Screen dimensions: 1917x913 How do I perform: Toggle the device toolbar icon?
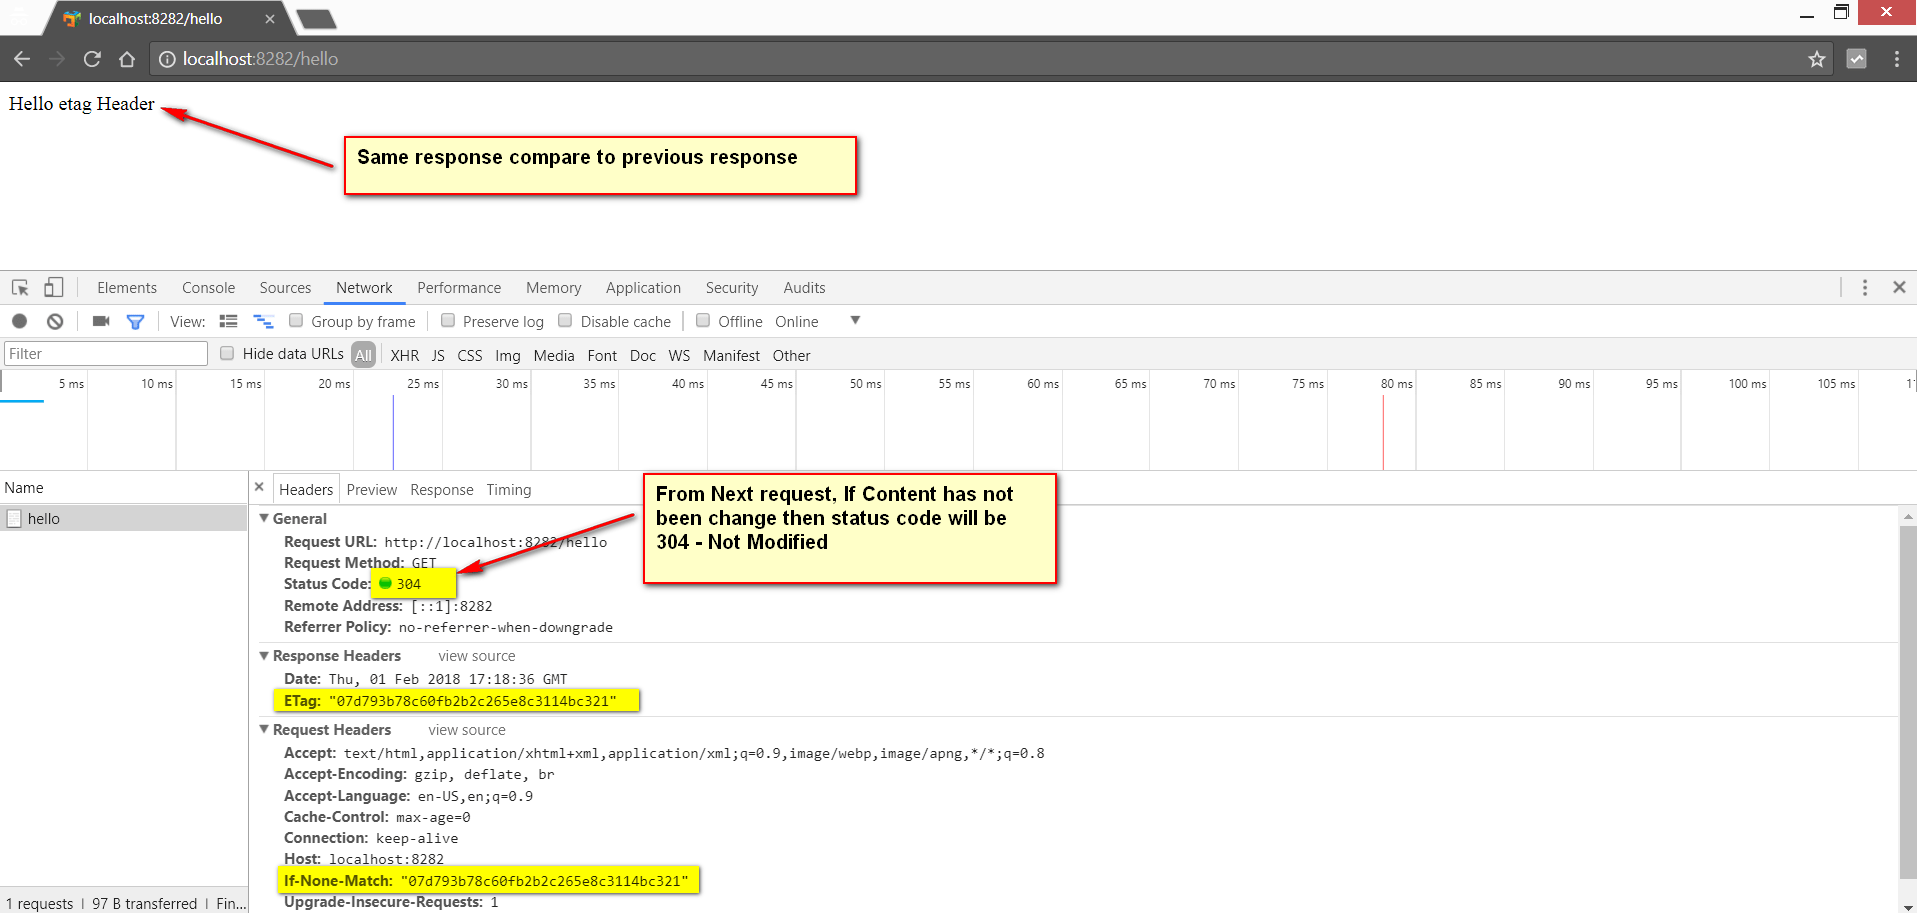click(54, 288)
